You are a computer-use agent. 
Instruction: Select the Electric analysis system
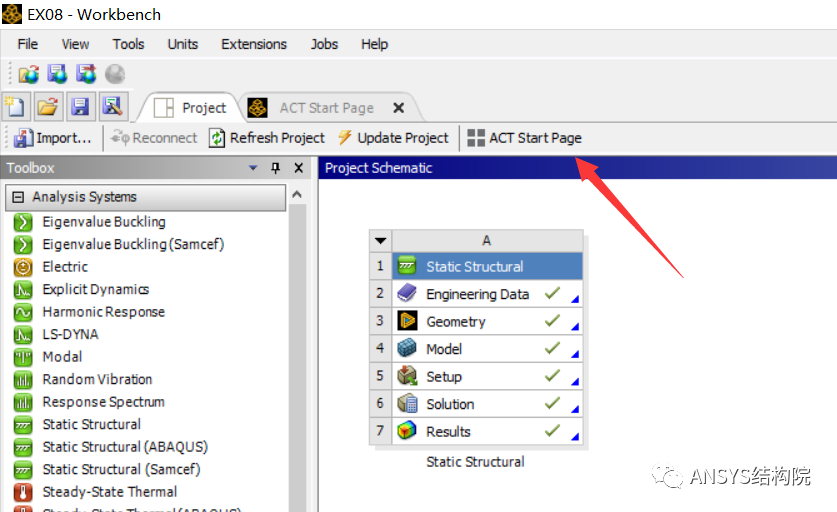65,266
